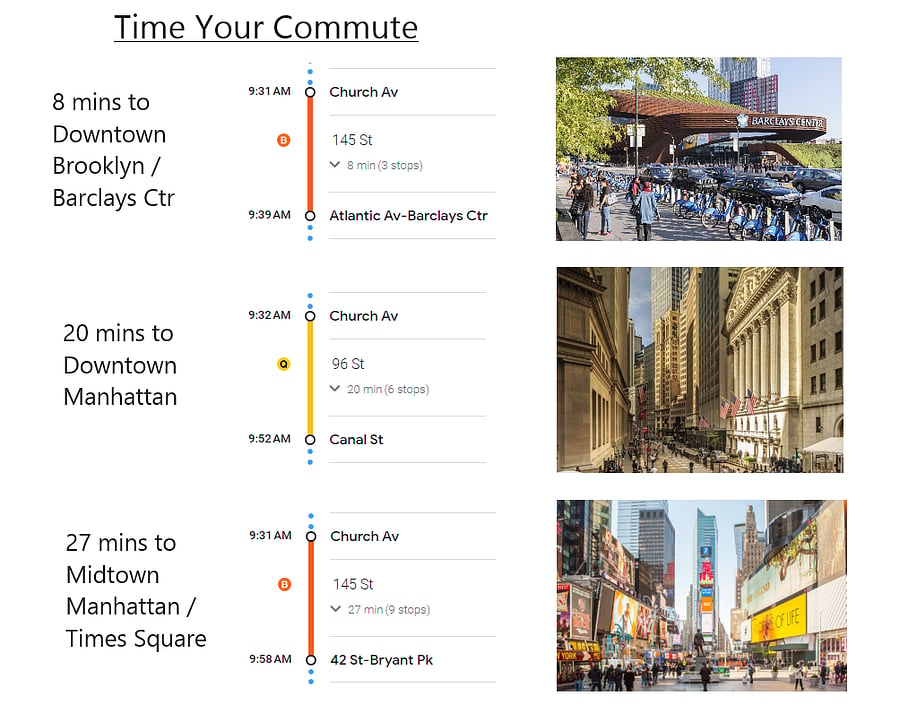Click the orange B train badge beside 8 min route

pyautogui.click(x=284, y=140)
